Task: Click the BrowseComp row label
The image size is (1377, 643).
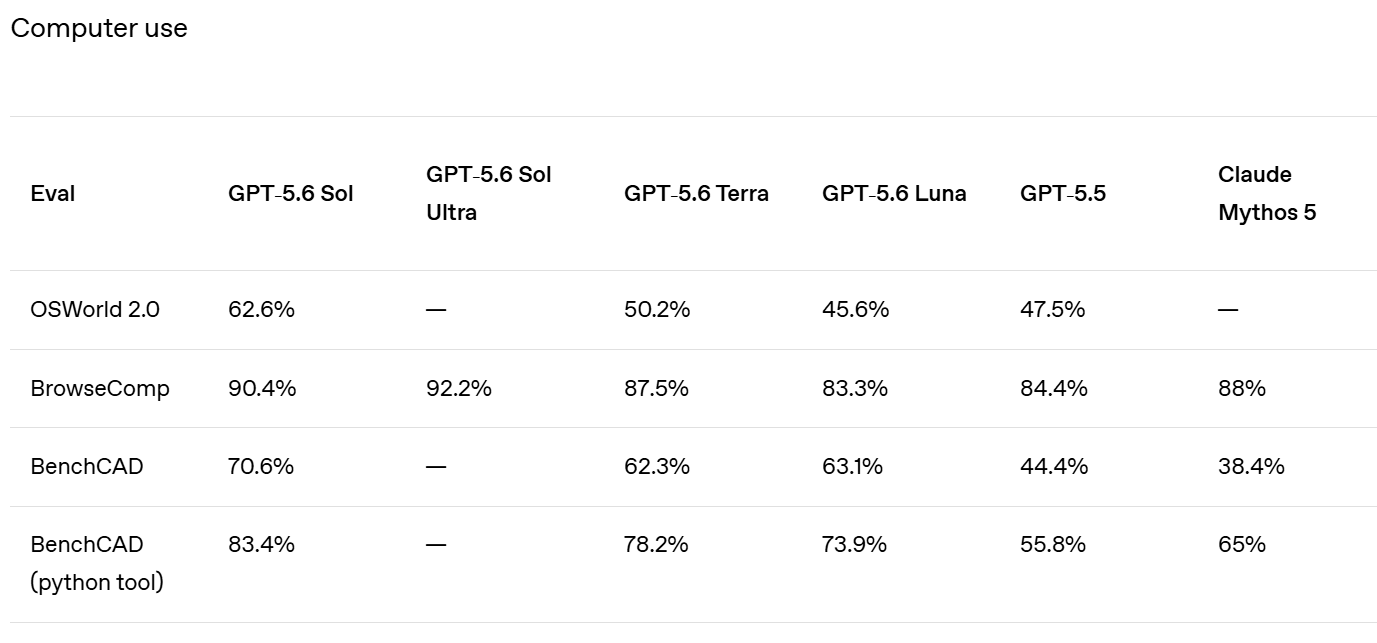Action: click(x=100, y=389)
